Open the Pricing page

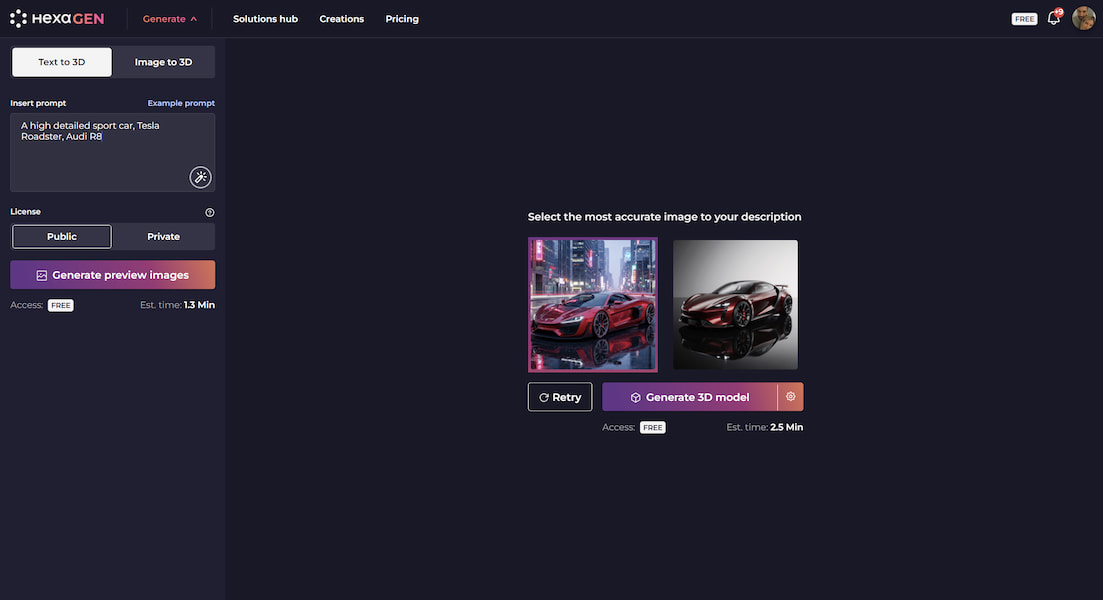pos(402,19)
